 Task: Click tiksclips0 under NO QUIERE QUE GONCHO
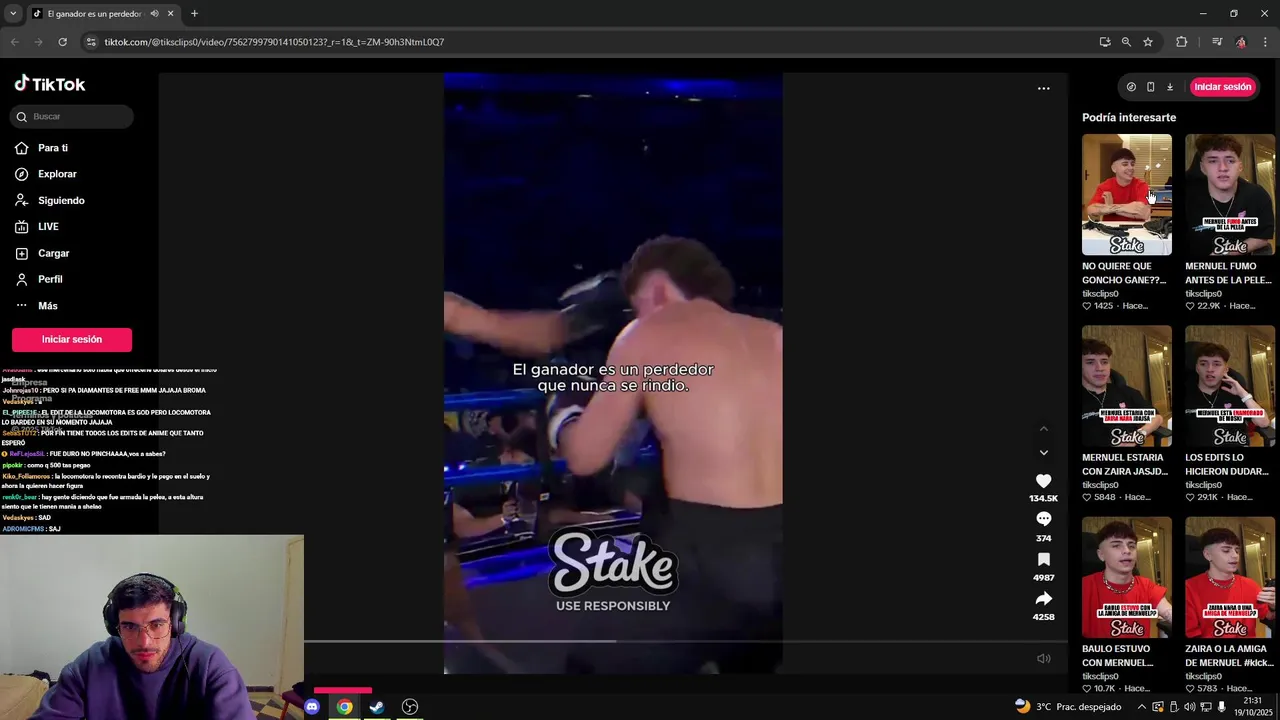pyautogui.click(x=1100, y=294)
